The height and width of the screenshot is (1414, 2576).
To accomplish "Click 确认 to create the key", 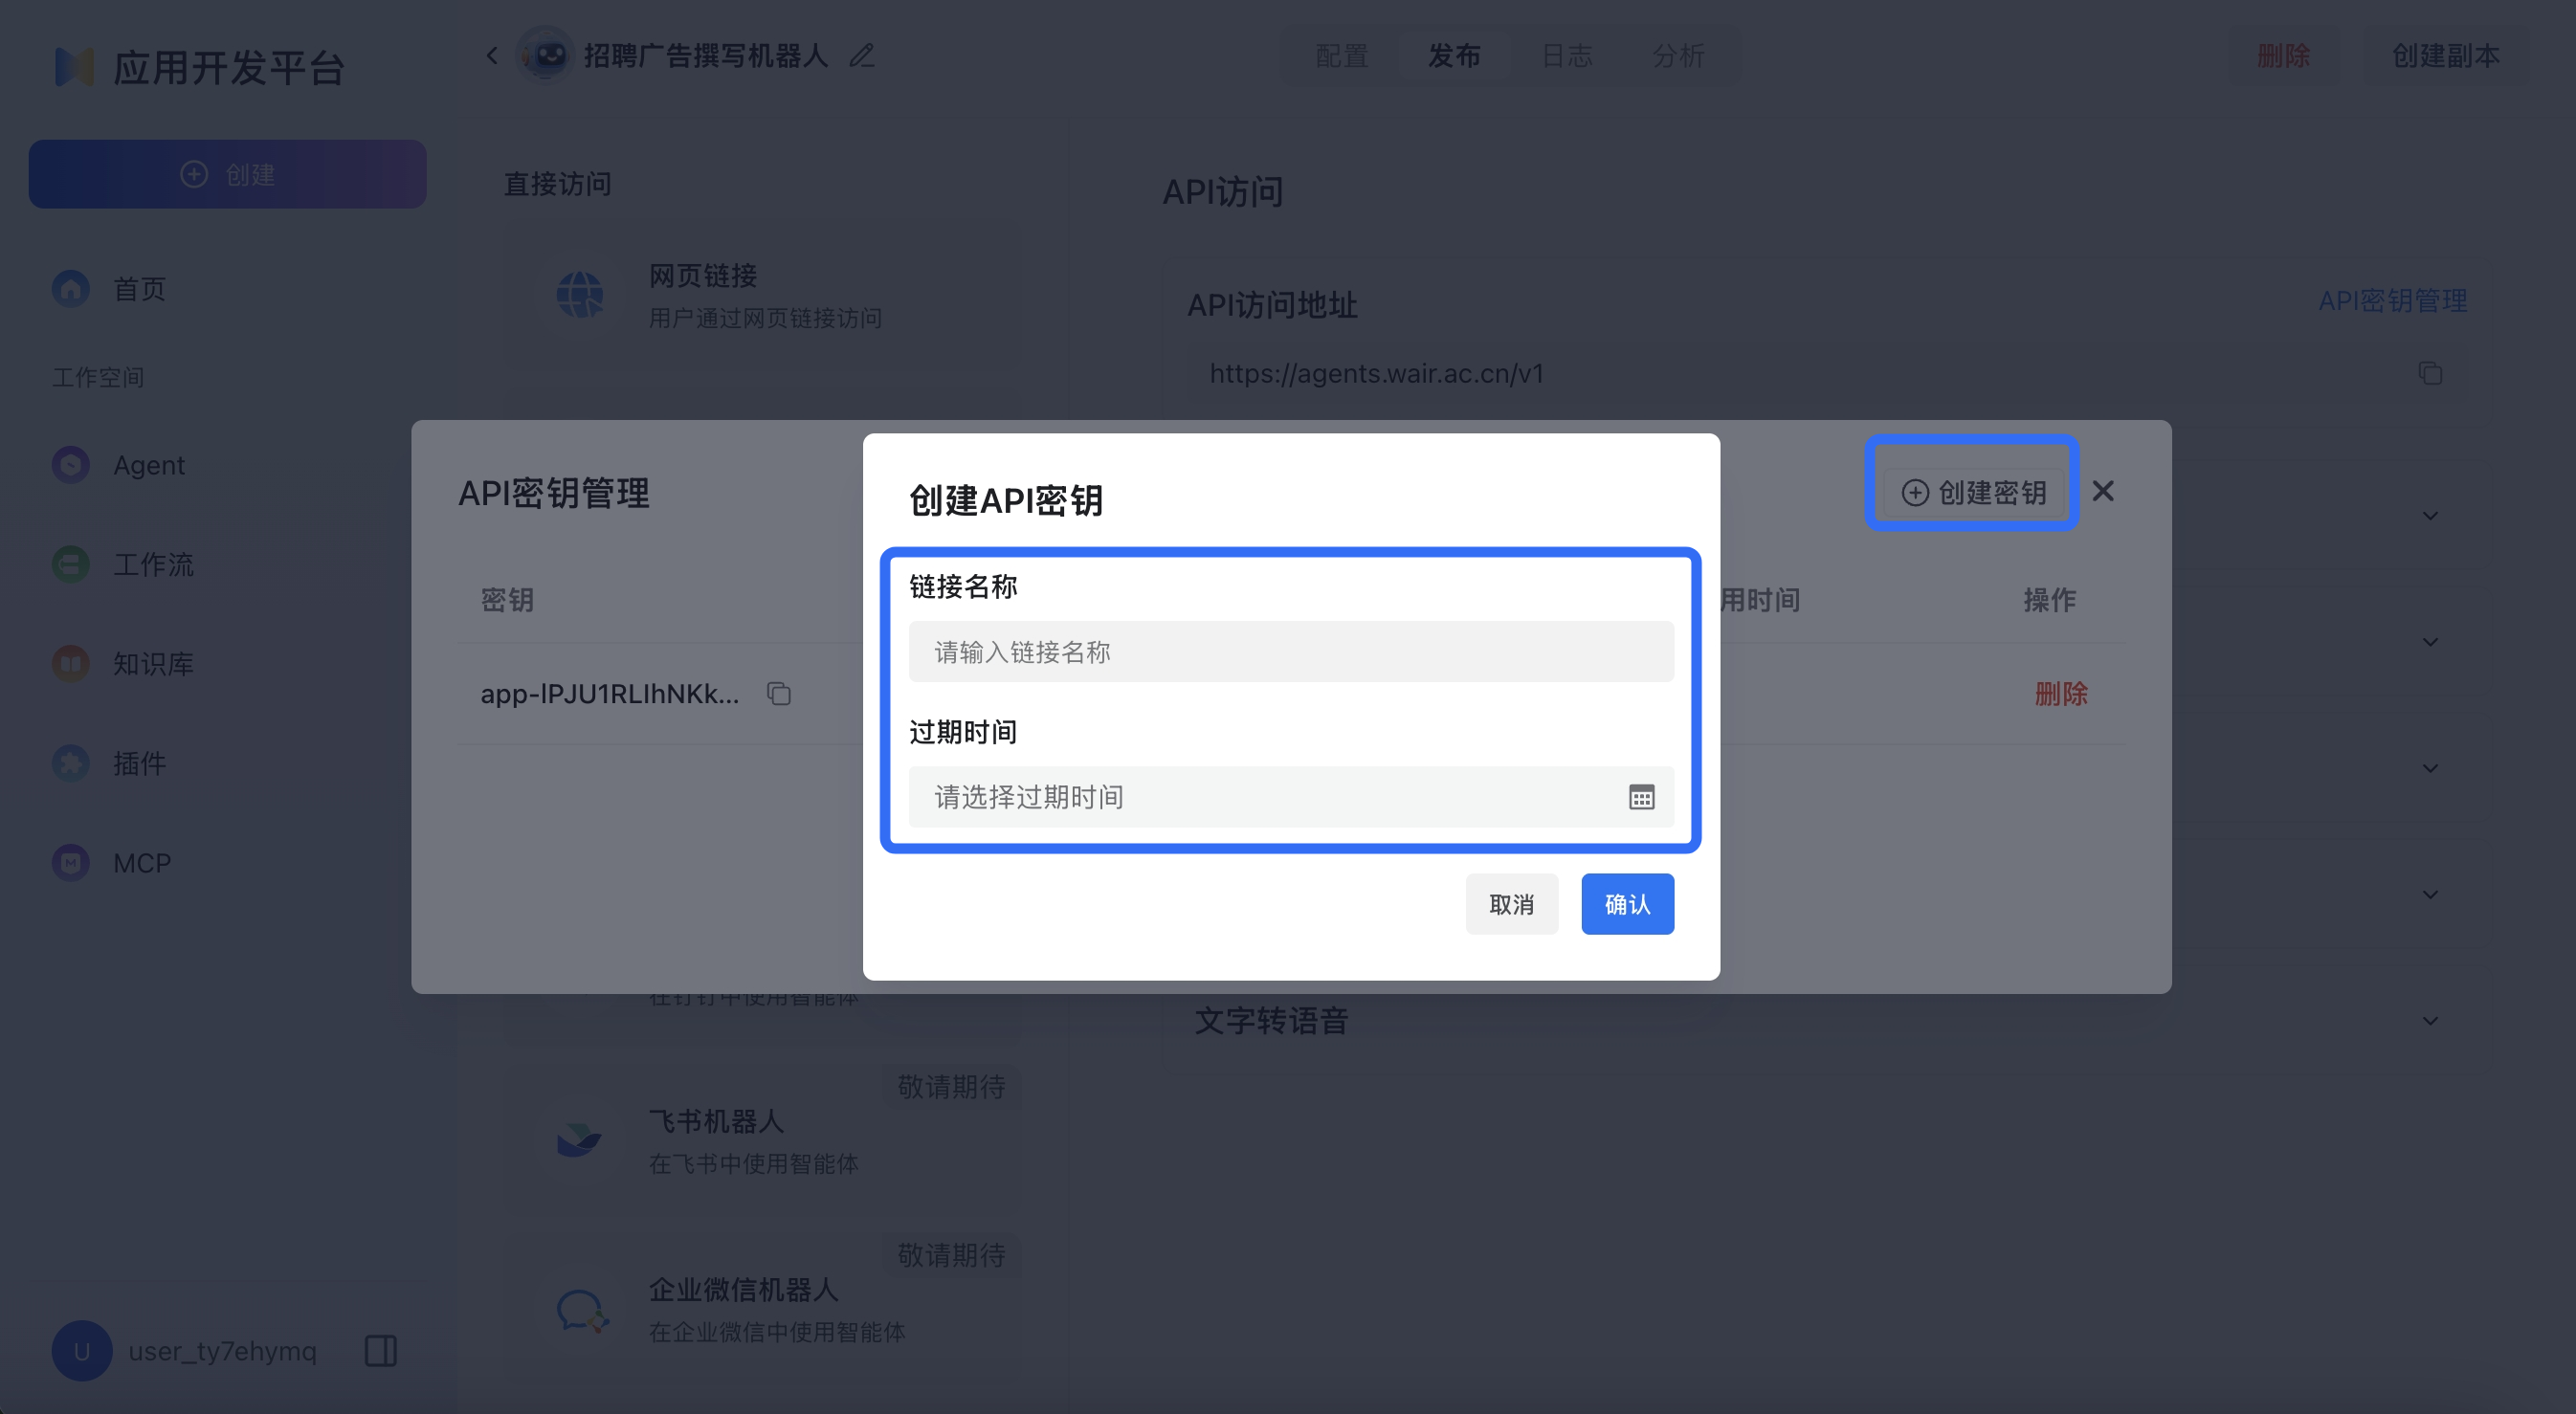I will 1627,904.
